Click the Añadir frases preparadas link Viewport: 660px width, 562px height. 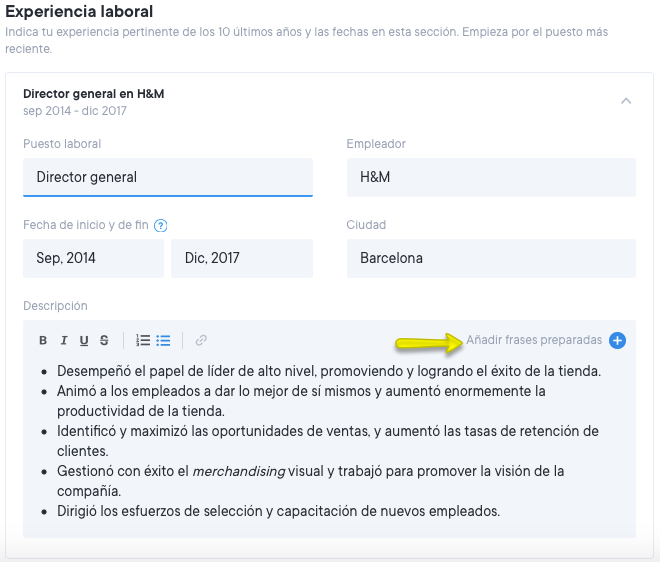click(534, 341)
